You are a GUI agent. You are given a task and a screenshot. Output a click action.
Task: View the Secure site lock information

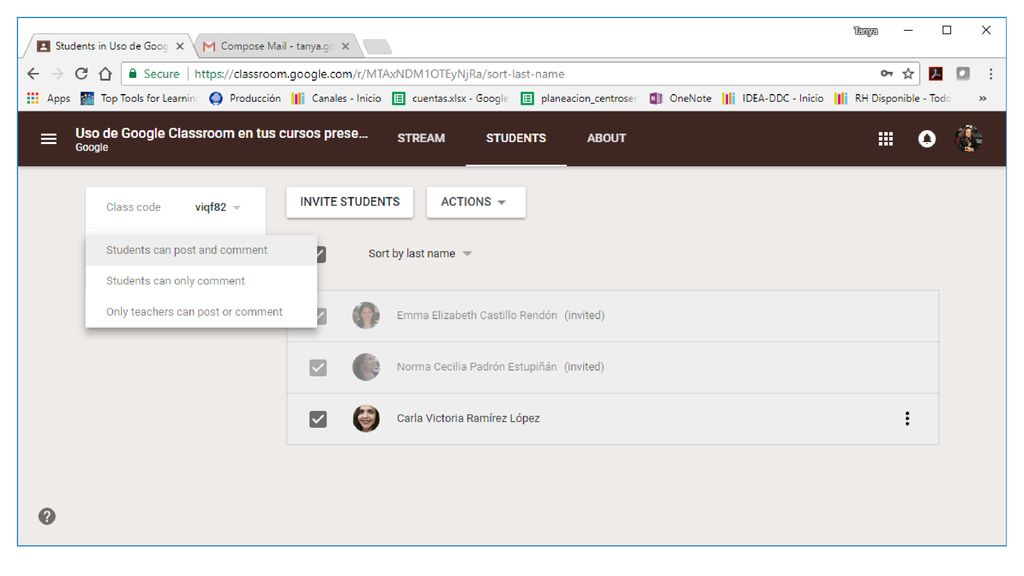point(153,74)
